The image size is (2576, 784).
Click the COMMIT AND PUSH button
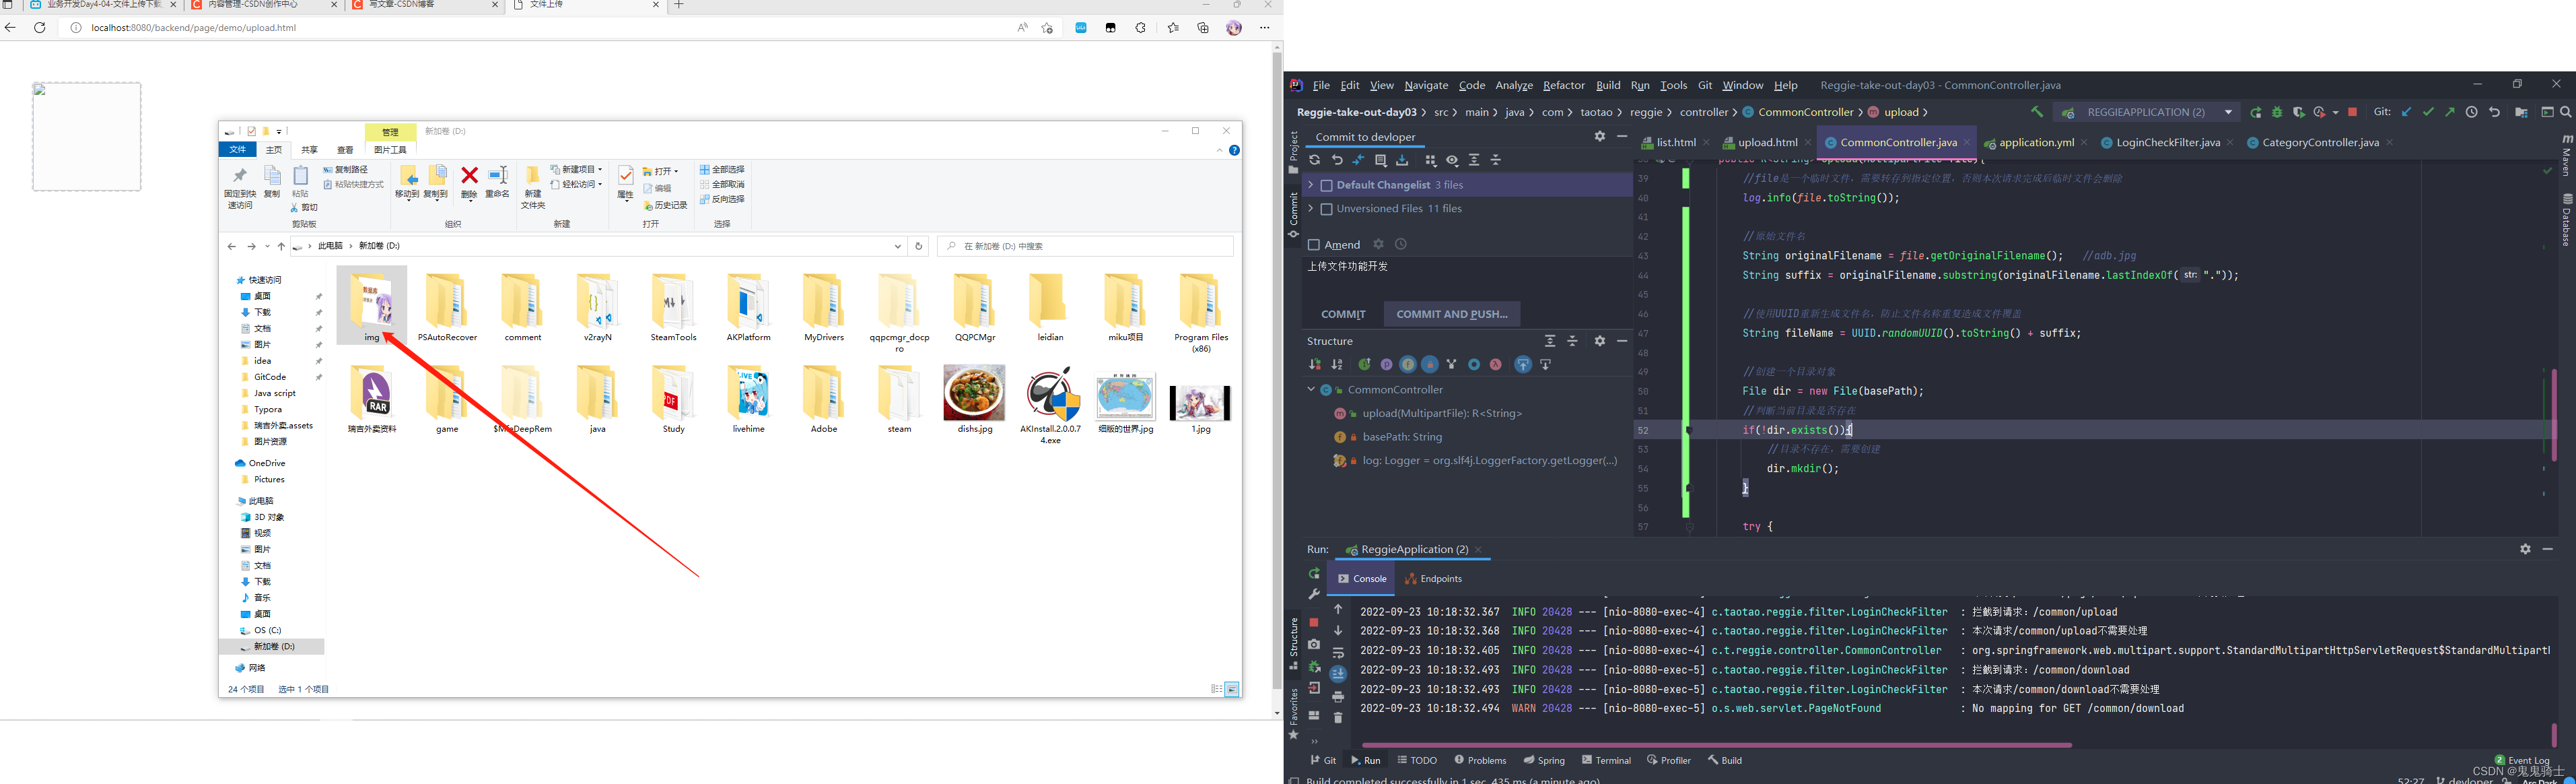coord(1453,314)
